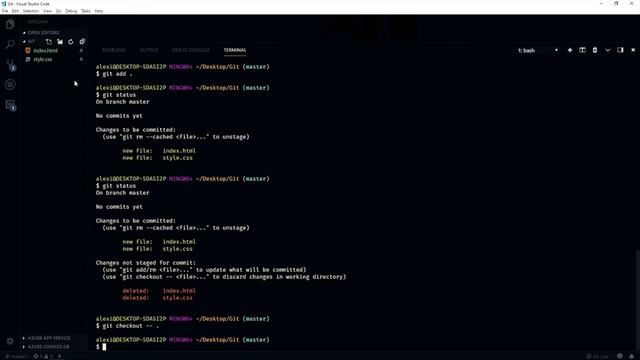Viewport: 640px width, 360px height.
Task: Open the File menu
Action: click(5, 11)
